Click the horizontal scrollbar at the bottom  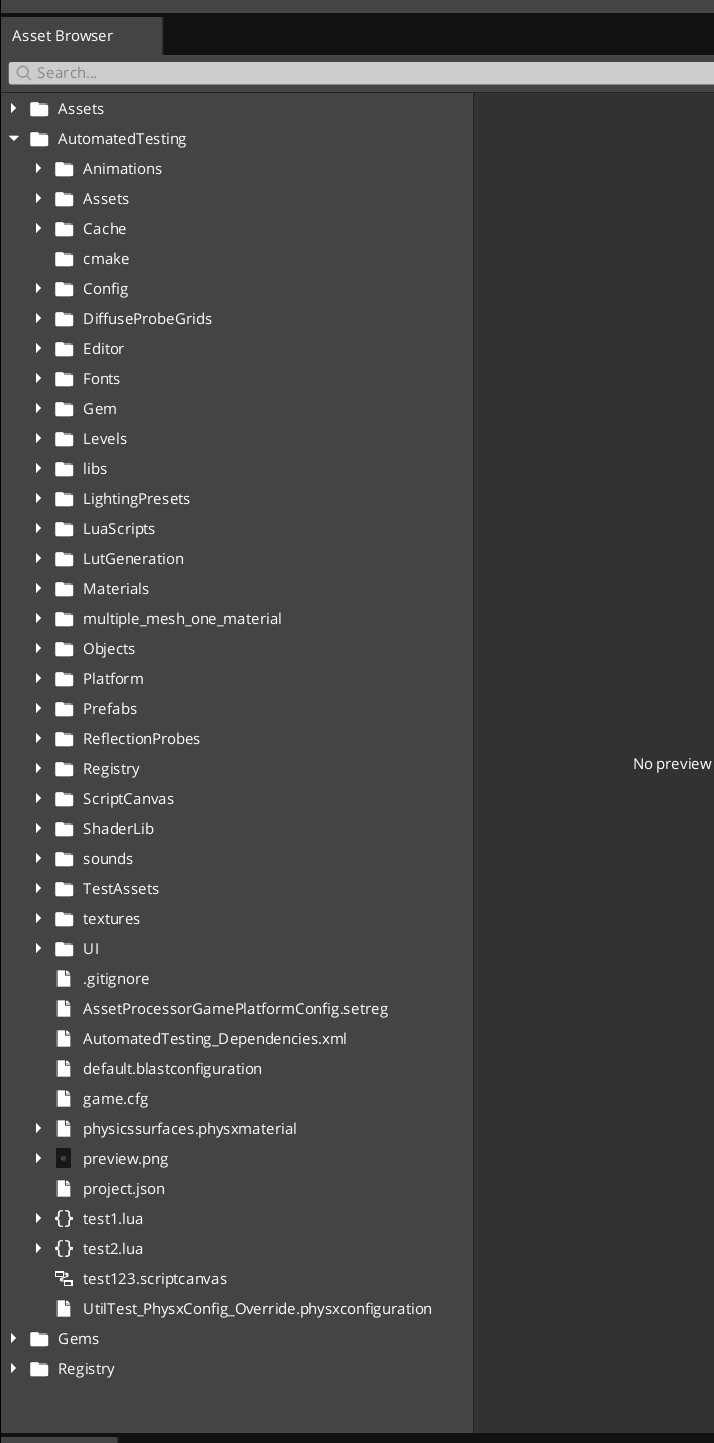[x=60, y=1437]
